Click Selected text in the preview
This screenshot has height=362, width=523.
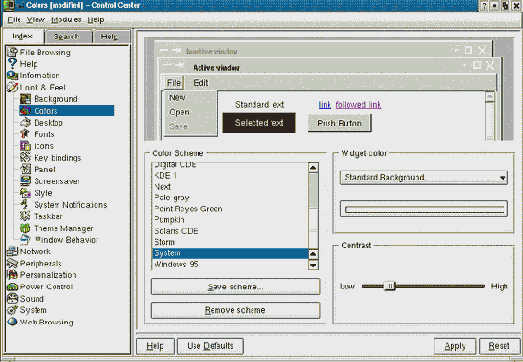click(x=259, y=123)
